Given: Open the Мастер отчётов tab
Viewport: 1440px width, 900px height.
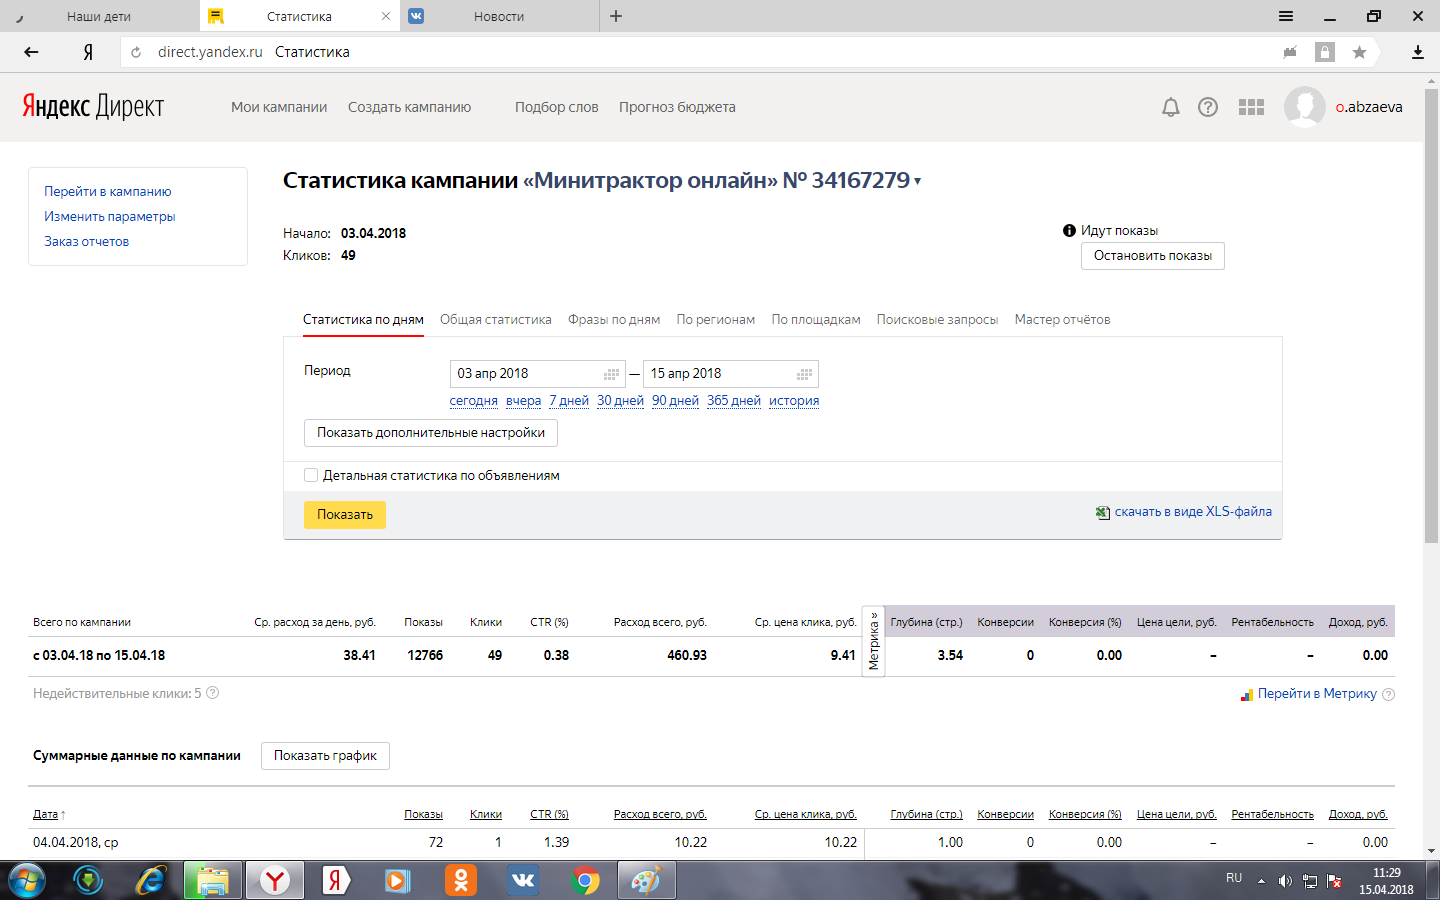Looking at the screenshot, I should click(x=1062, y=320).
